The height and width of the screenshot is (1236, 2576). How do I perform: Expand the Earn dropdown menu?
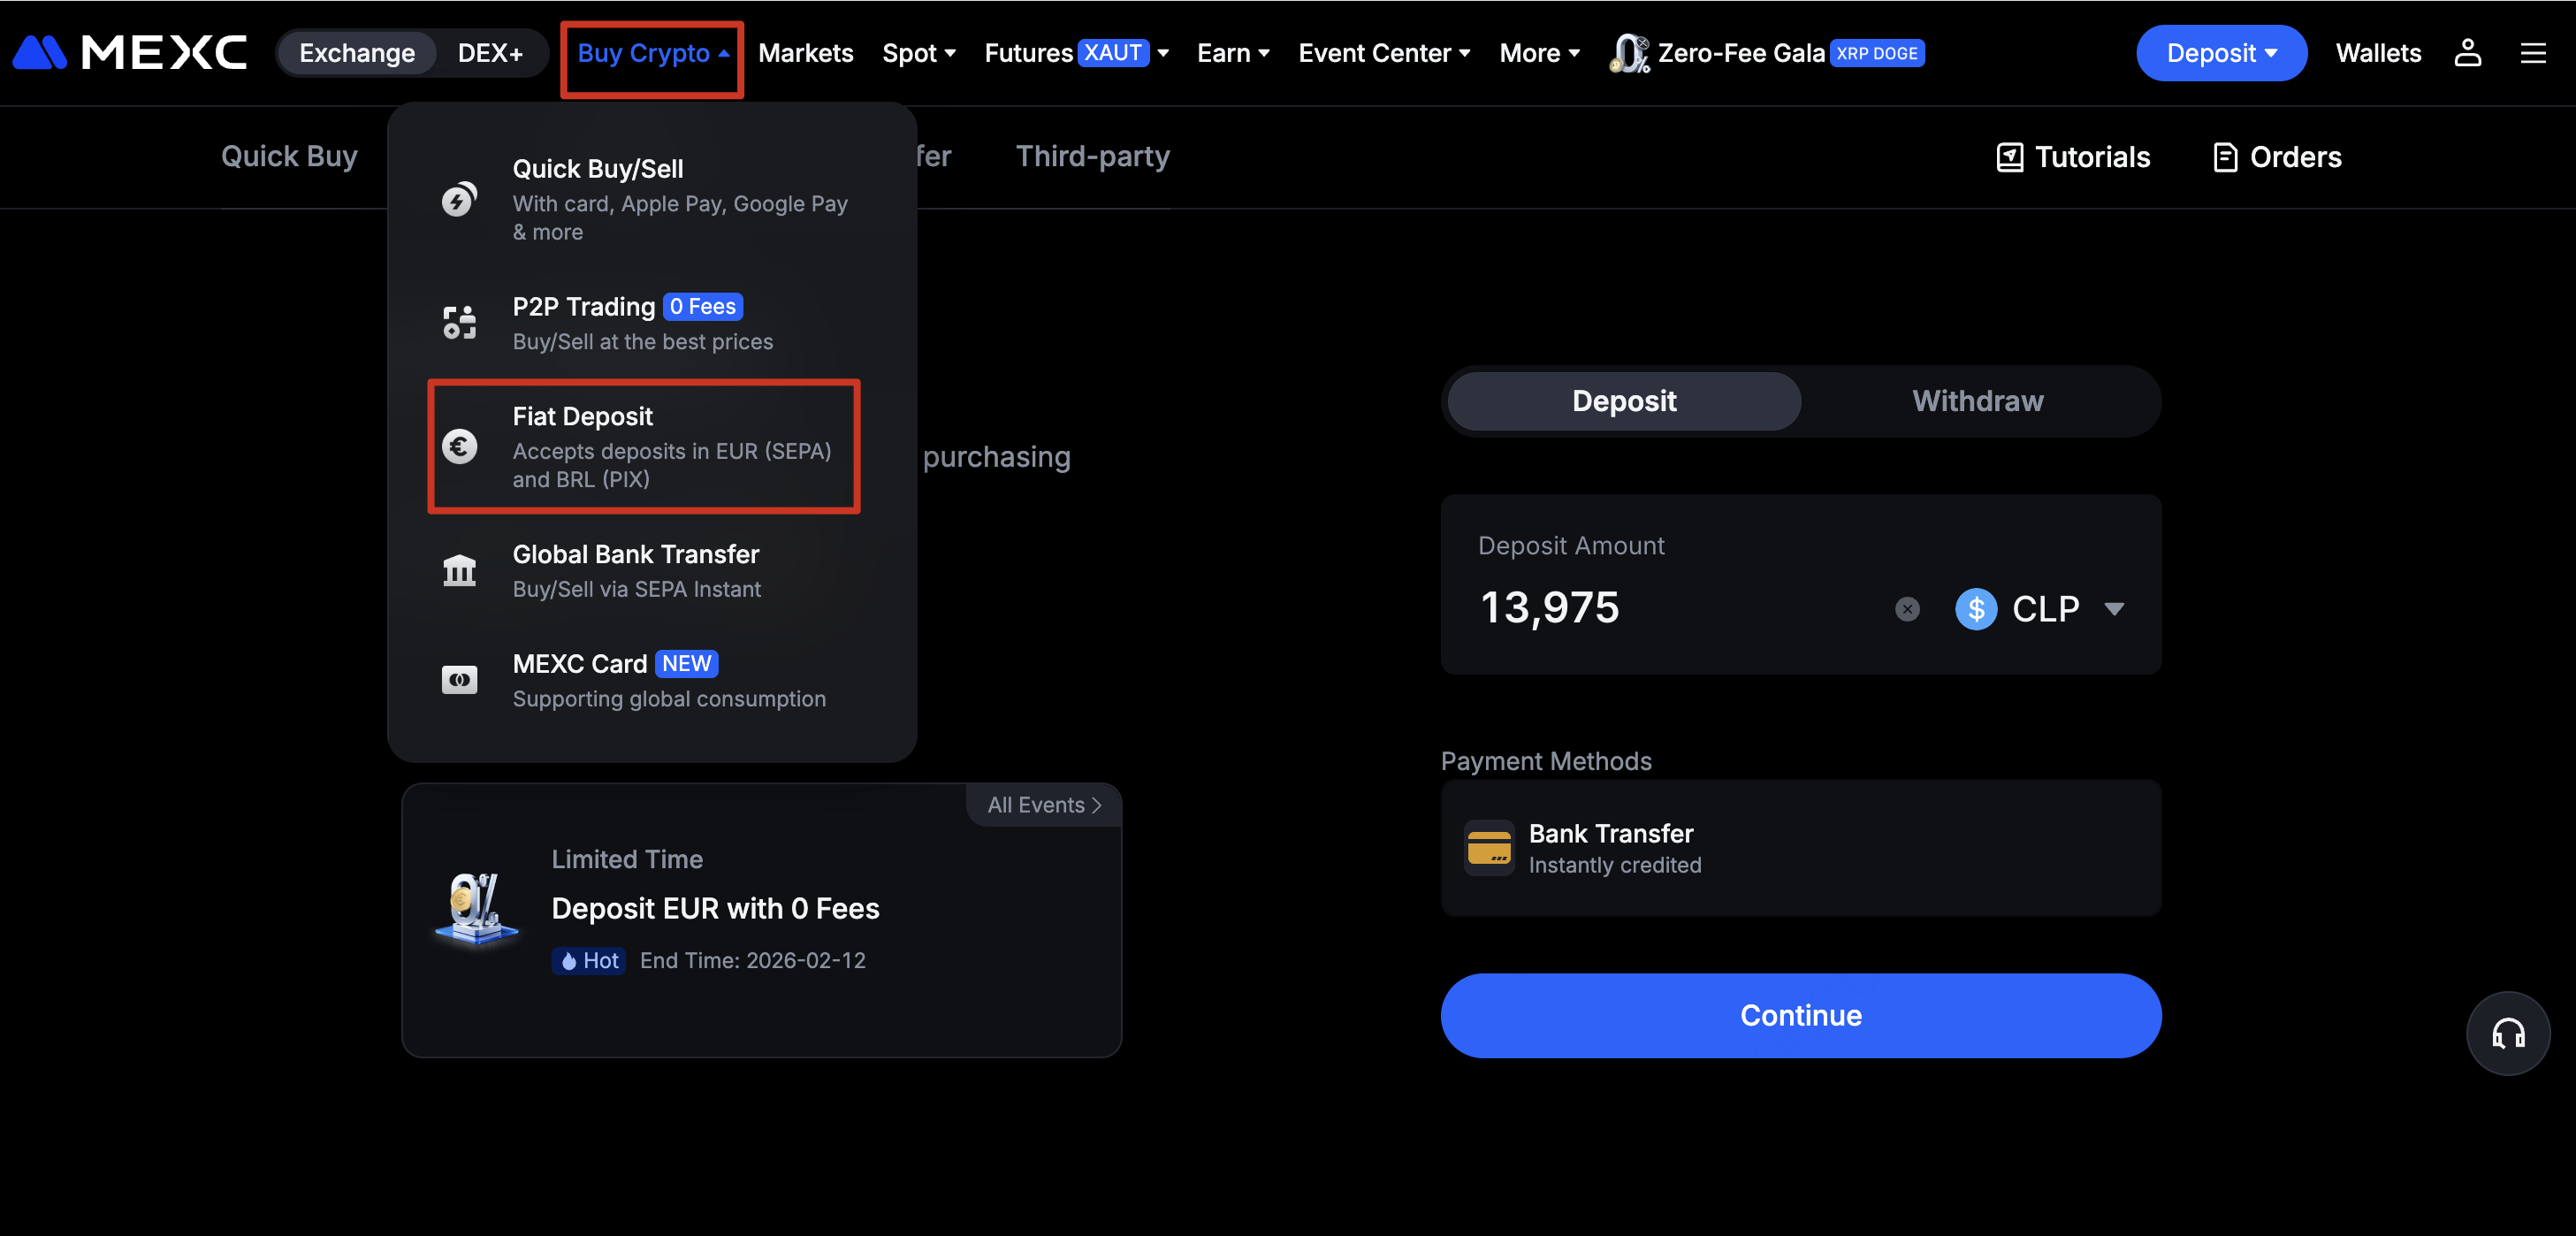pyautogui.click(x=1232, y=53)
